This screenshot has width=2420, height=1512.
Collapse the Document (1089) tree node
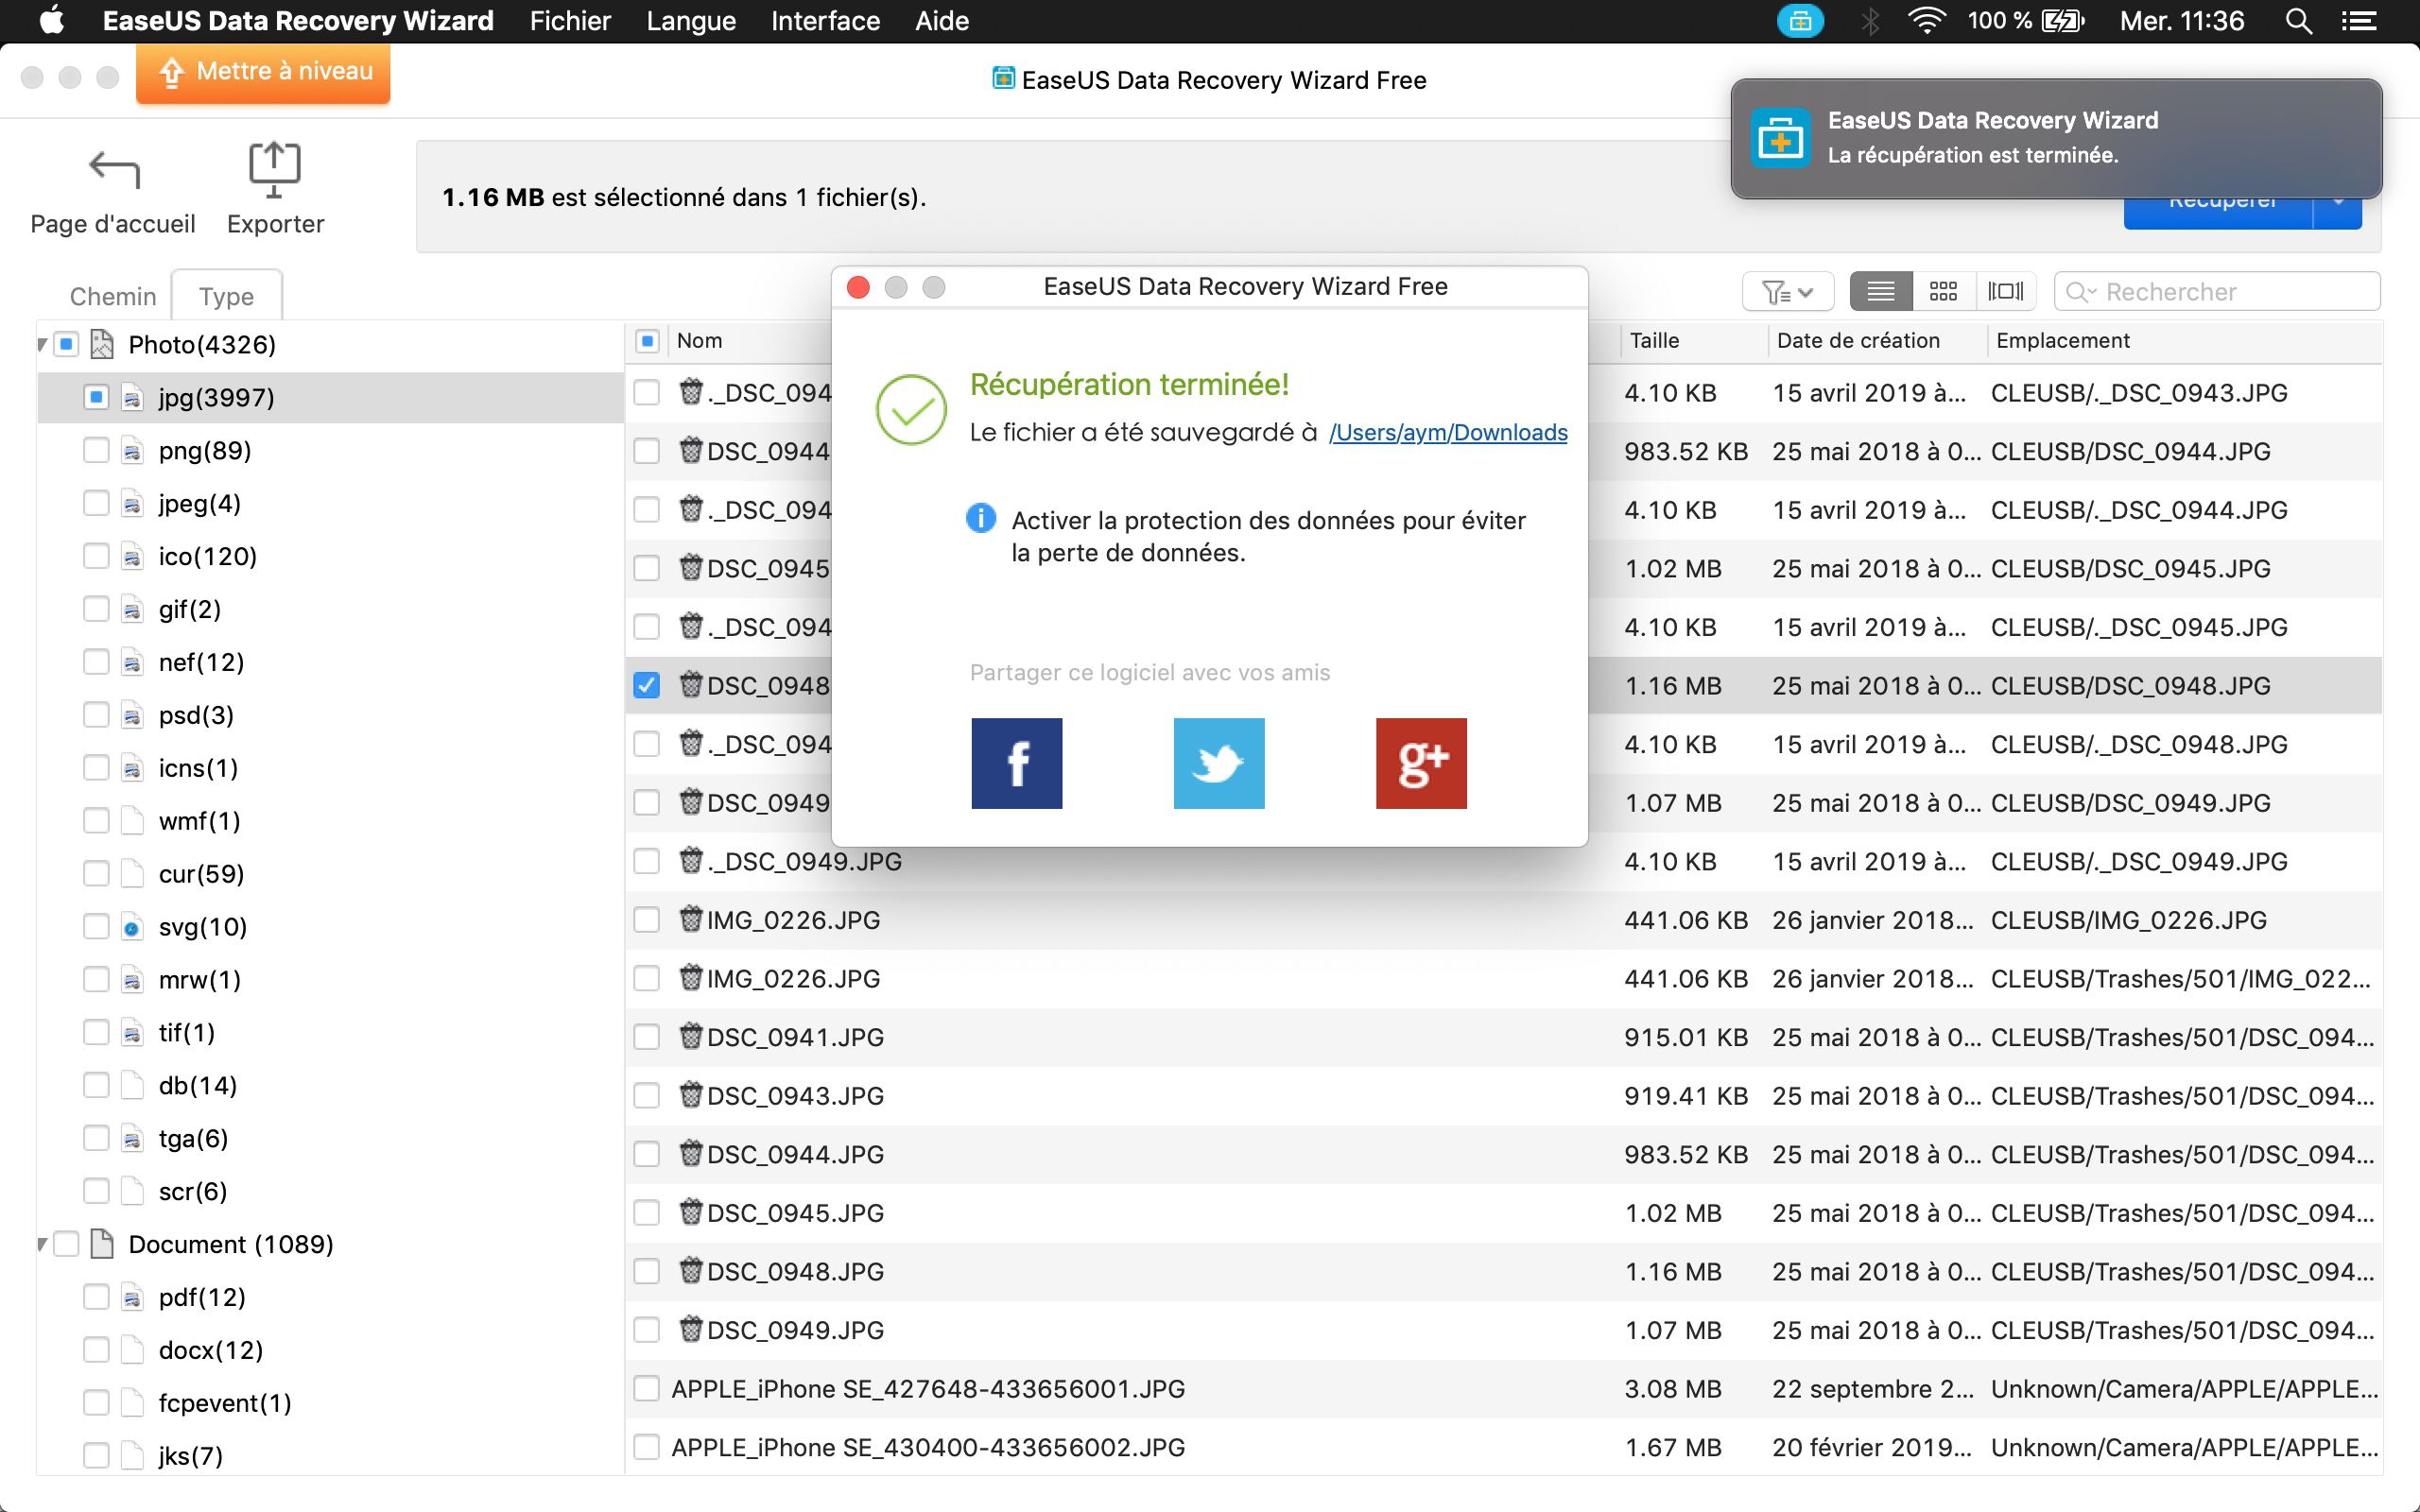pyautogui.click(x=42, y=1245)
